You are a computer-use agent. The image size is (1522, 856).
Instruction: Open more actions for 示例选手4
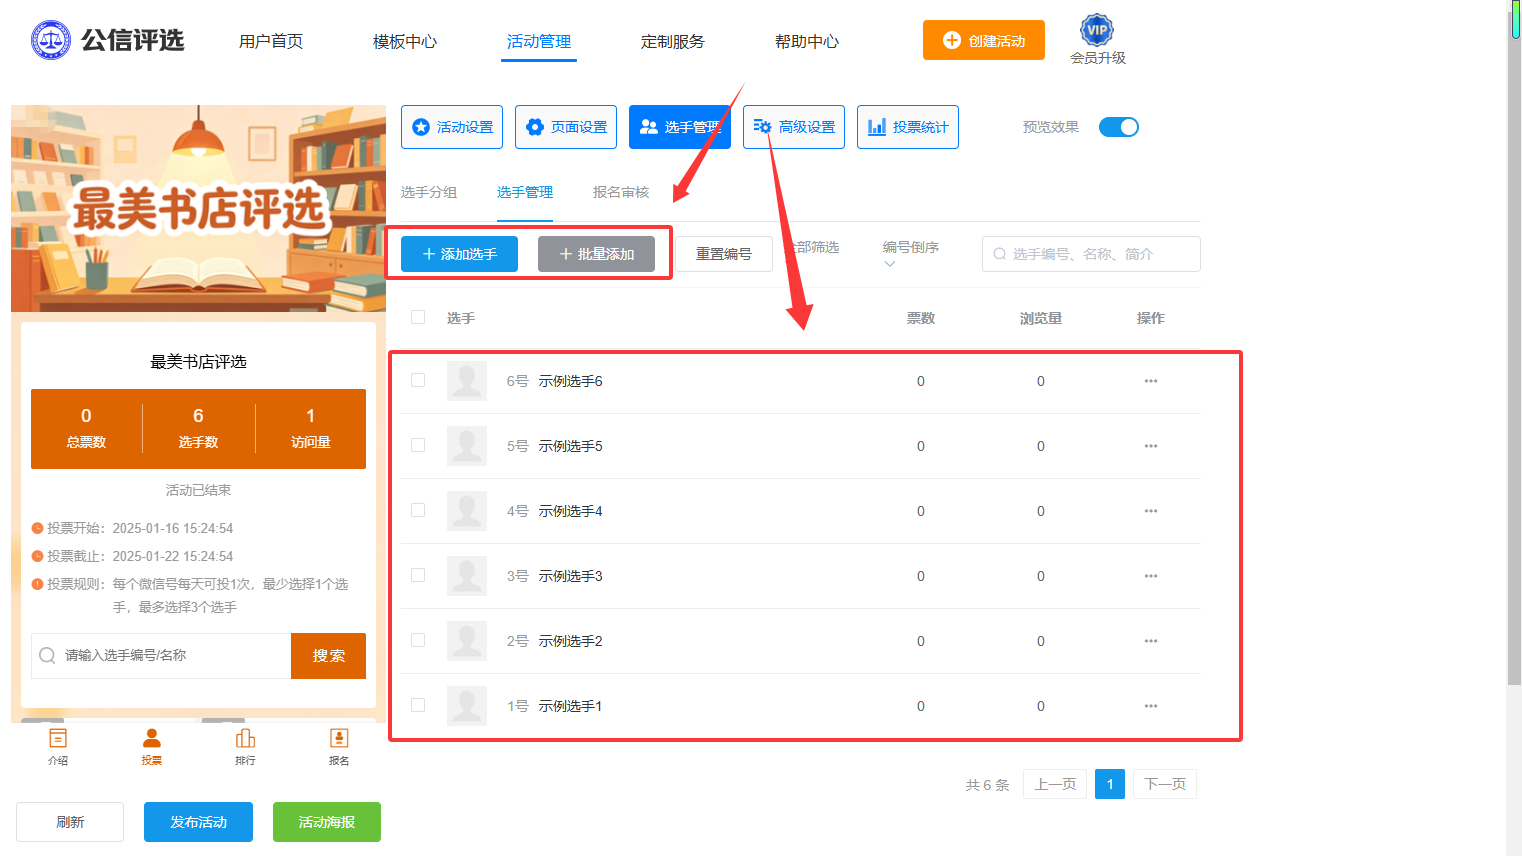[1151, 511]
